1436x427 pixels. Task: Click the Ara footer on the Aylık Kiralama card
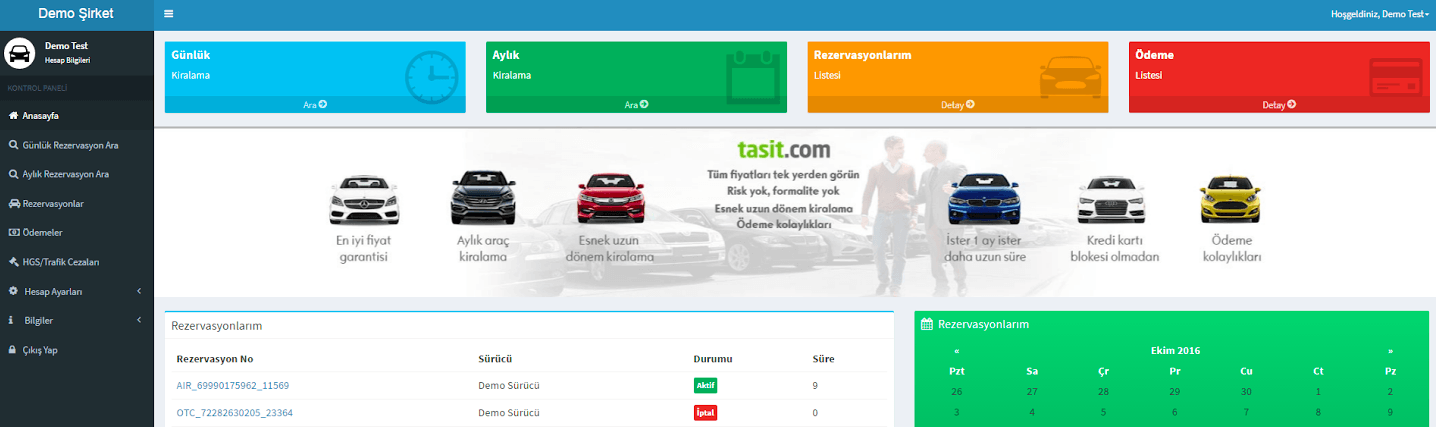(637, 104)
